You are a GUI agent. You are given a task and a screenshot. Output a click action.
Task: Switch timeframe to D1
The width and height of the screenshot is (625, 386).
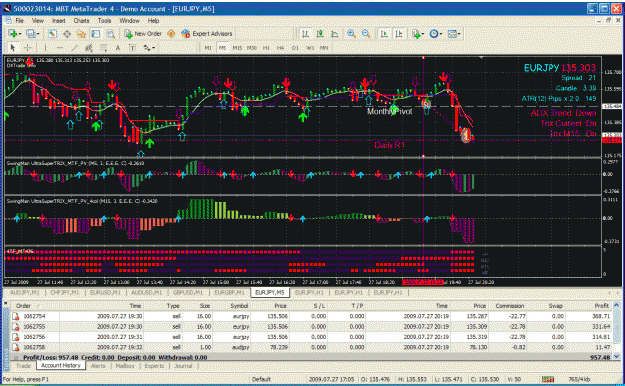pyautogui.click(x=295, y=48)
